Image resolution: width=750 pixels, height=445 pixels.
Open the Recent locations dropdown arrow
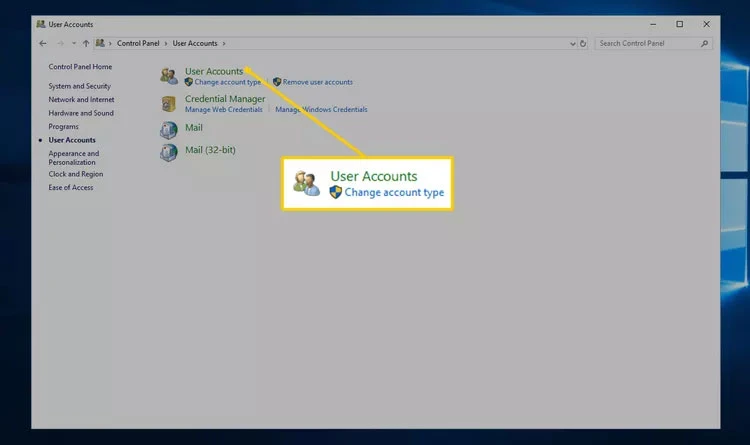pos(73,44)
